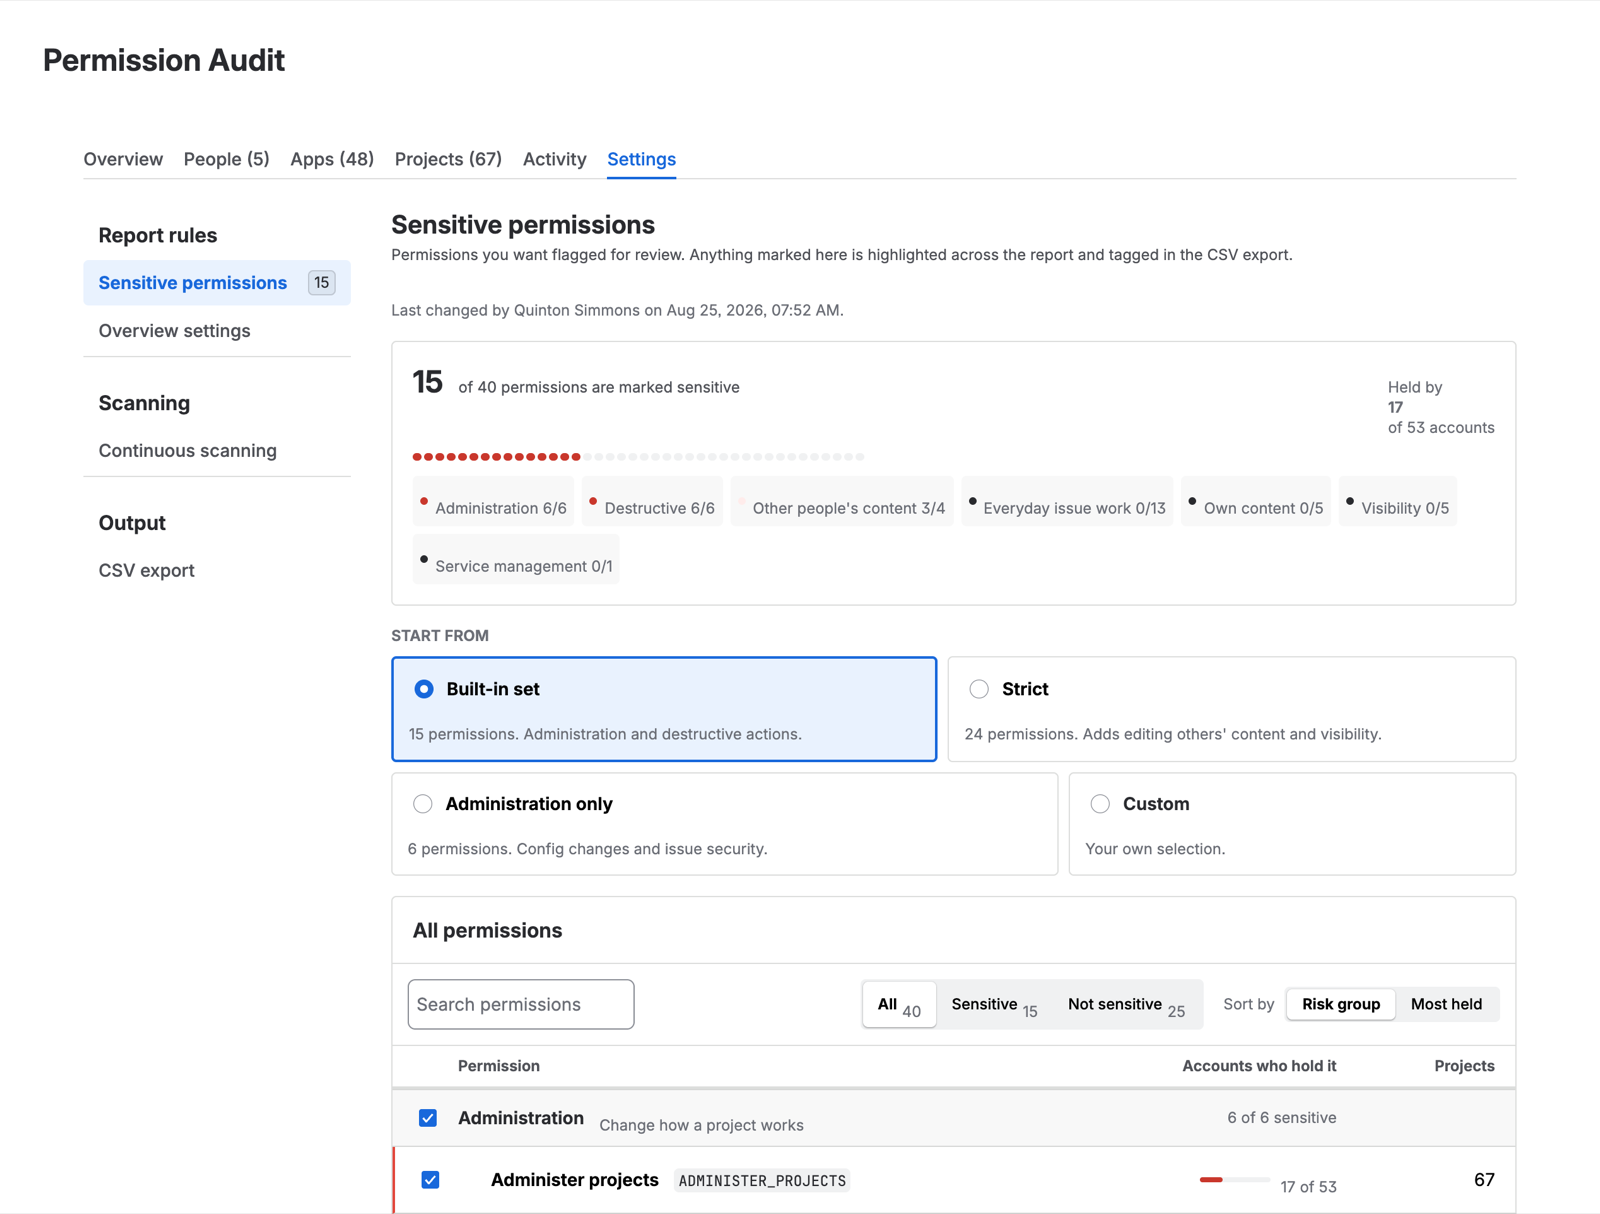
Task: Click the 15 badge beside Sensitive permissions
Action: pos(322,283)
